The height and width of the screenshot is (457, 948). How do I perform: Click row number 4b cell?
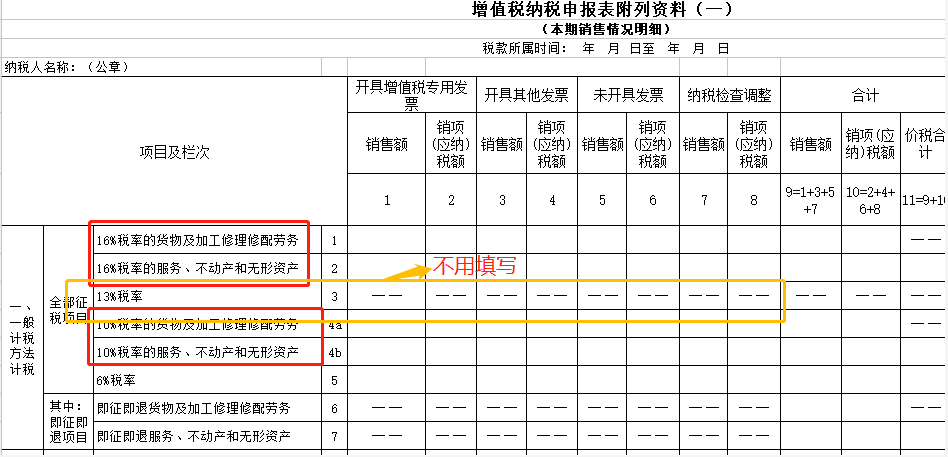tap(334, 352)
